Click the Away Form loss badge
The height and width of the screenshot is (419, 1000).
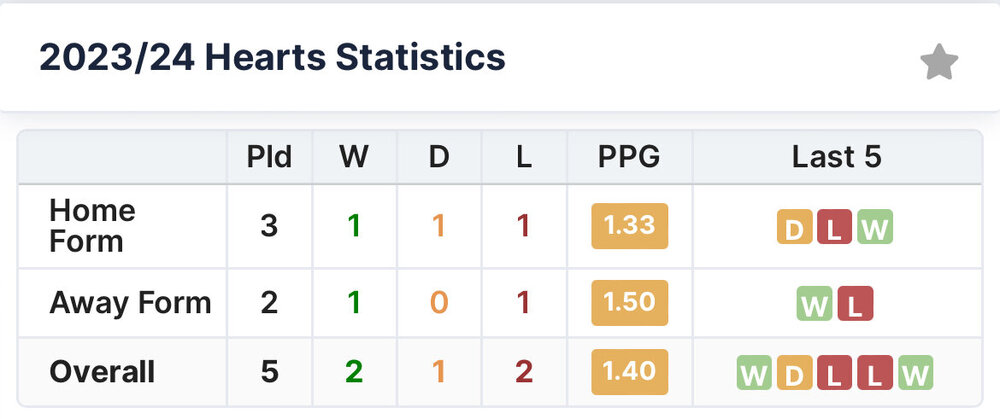pos(855,303)
